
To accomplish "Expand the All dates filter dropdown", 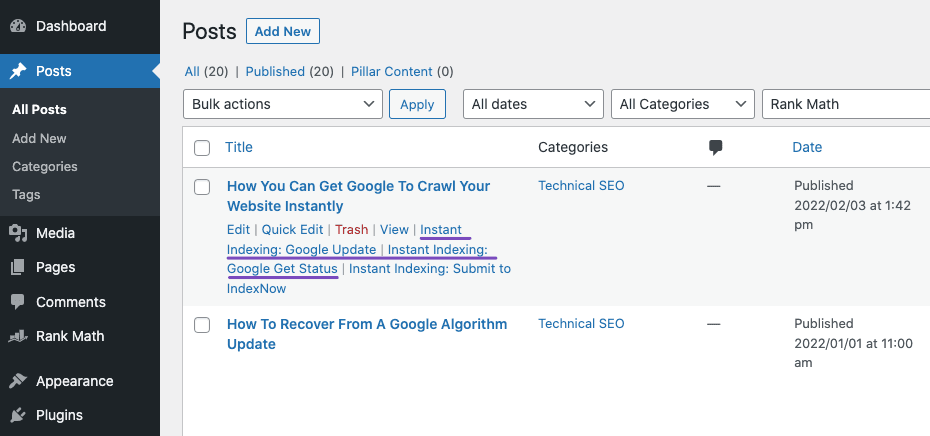I will click(x=533, y=104).
